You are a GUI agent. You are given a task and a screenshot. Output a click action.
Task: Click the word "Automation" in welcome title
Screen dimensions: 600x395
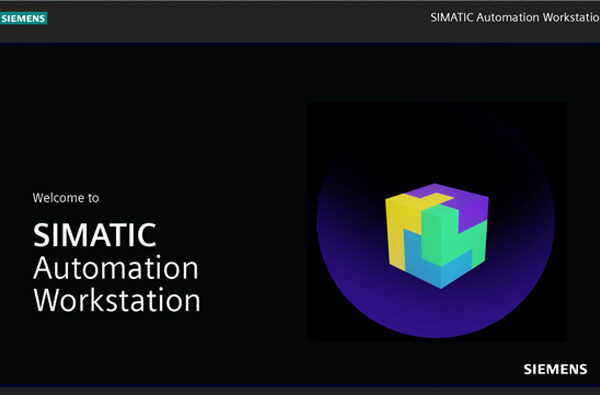(116, 268)
